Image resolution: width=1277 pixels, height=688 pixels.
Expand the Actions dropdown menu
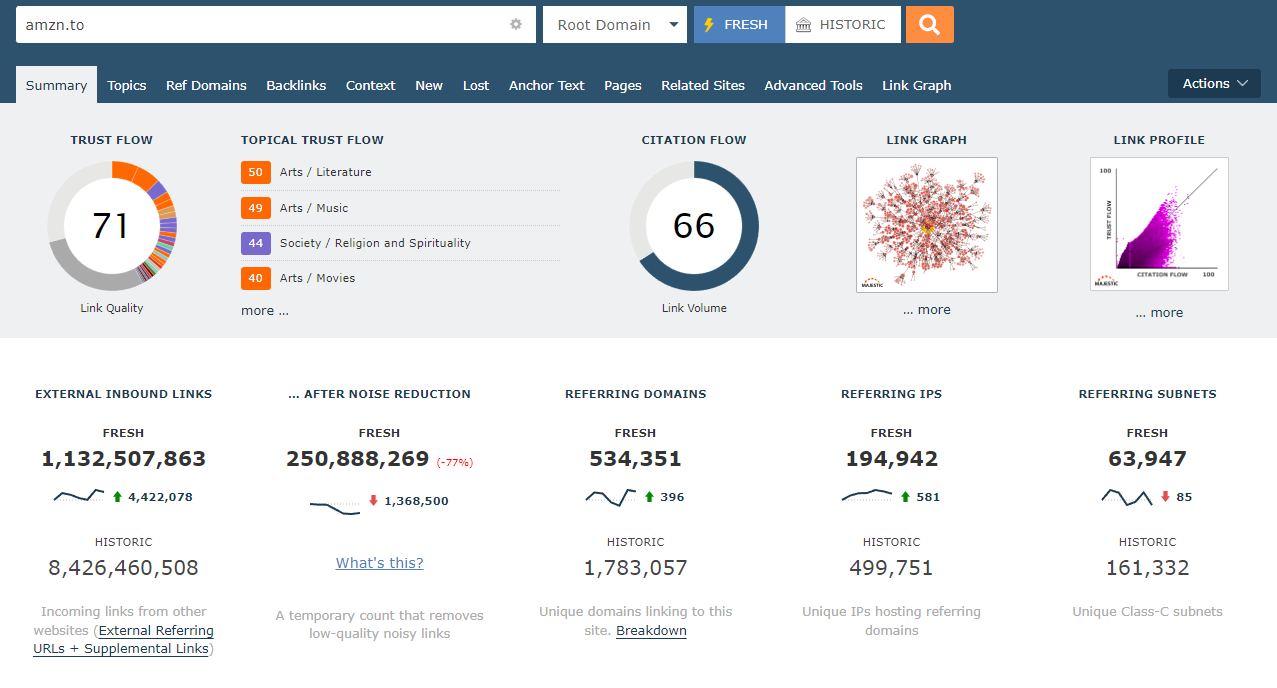pos(1214,84)
